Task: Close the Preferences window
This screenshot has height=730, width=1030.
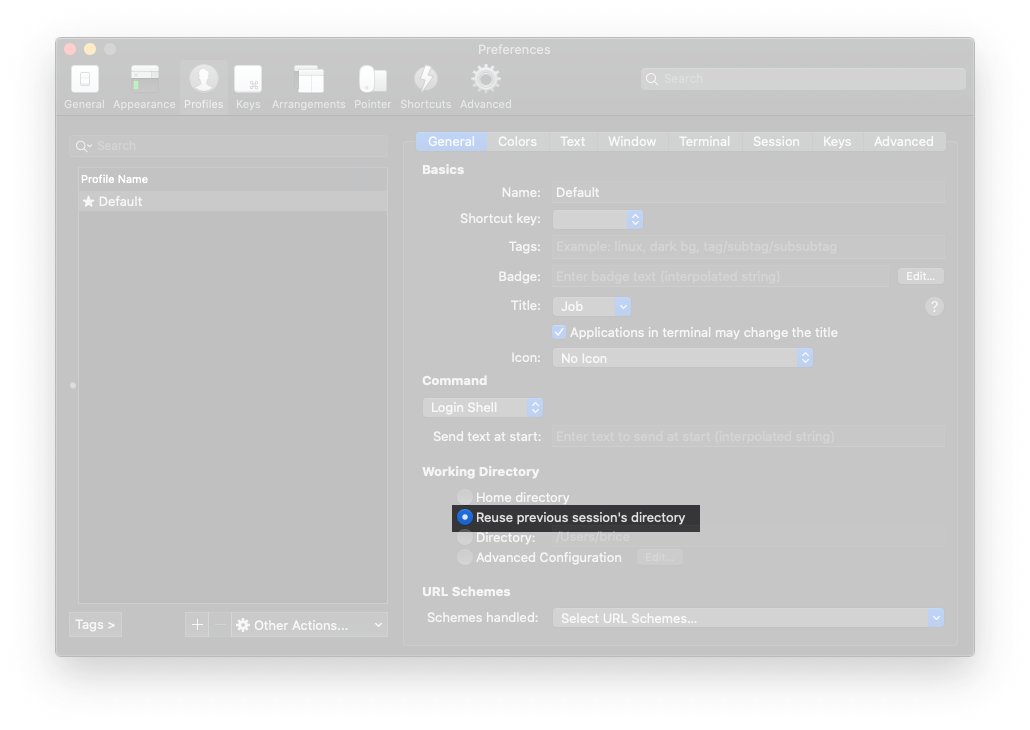Action: point(70,49)
